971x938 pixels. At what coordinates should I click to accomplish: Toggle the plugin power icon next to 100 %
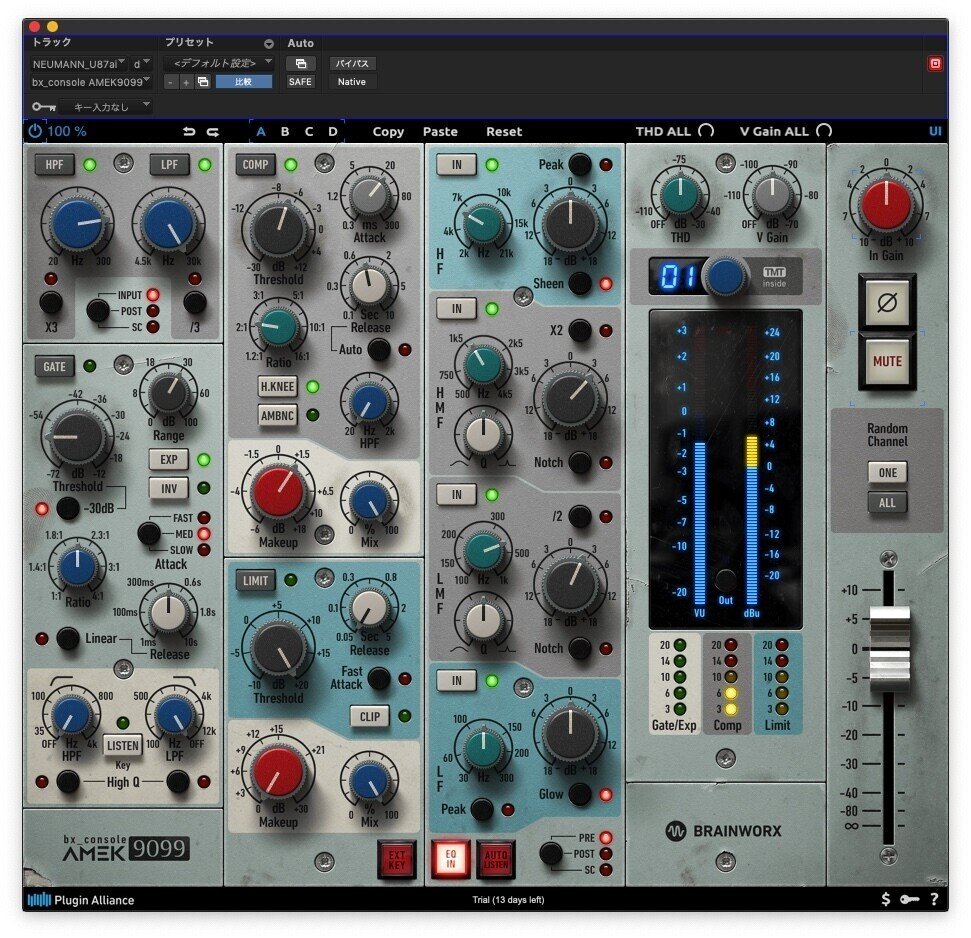tap(35, 131)
